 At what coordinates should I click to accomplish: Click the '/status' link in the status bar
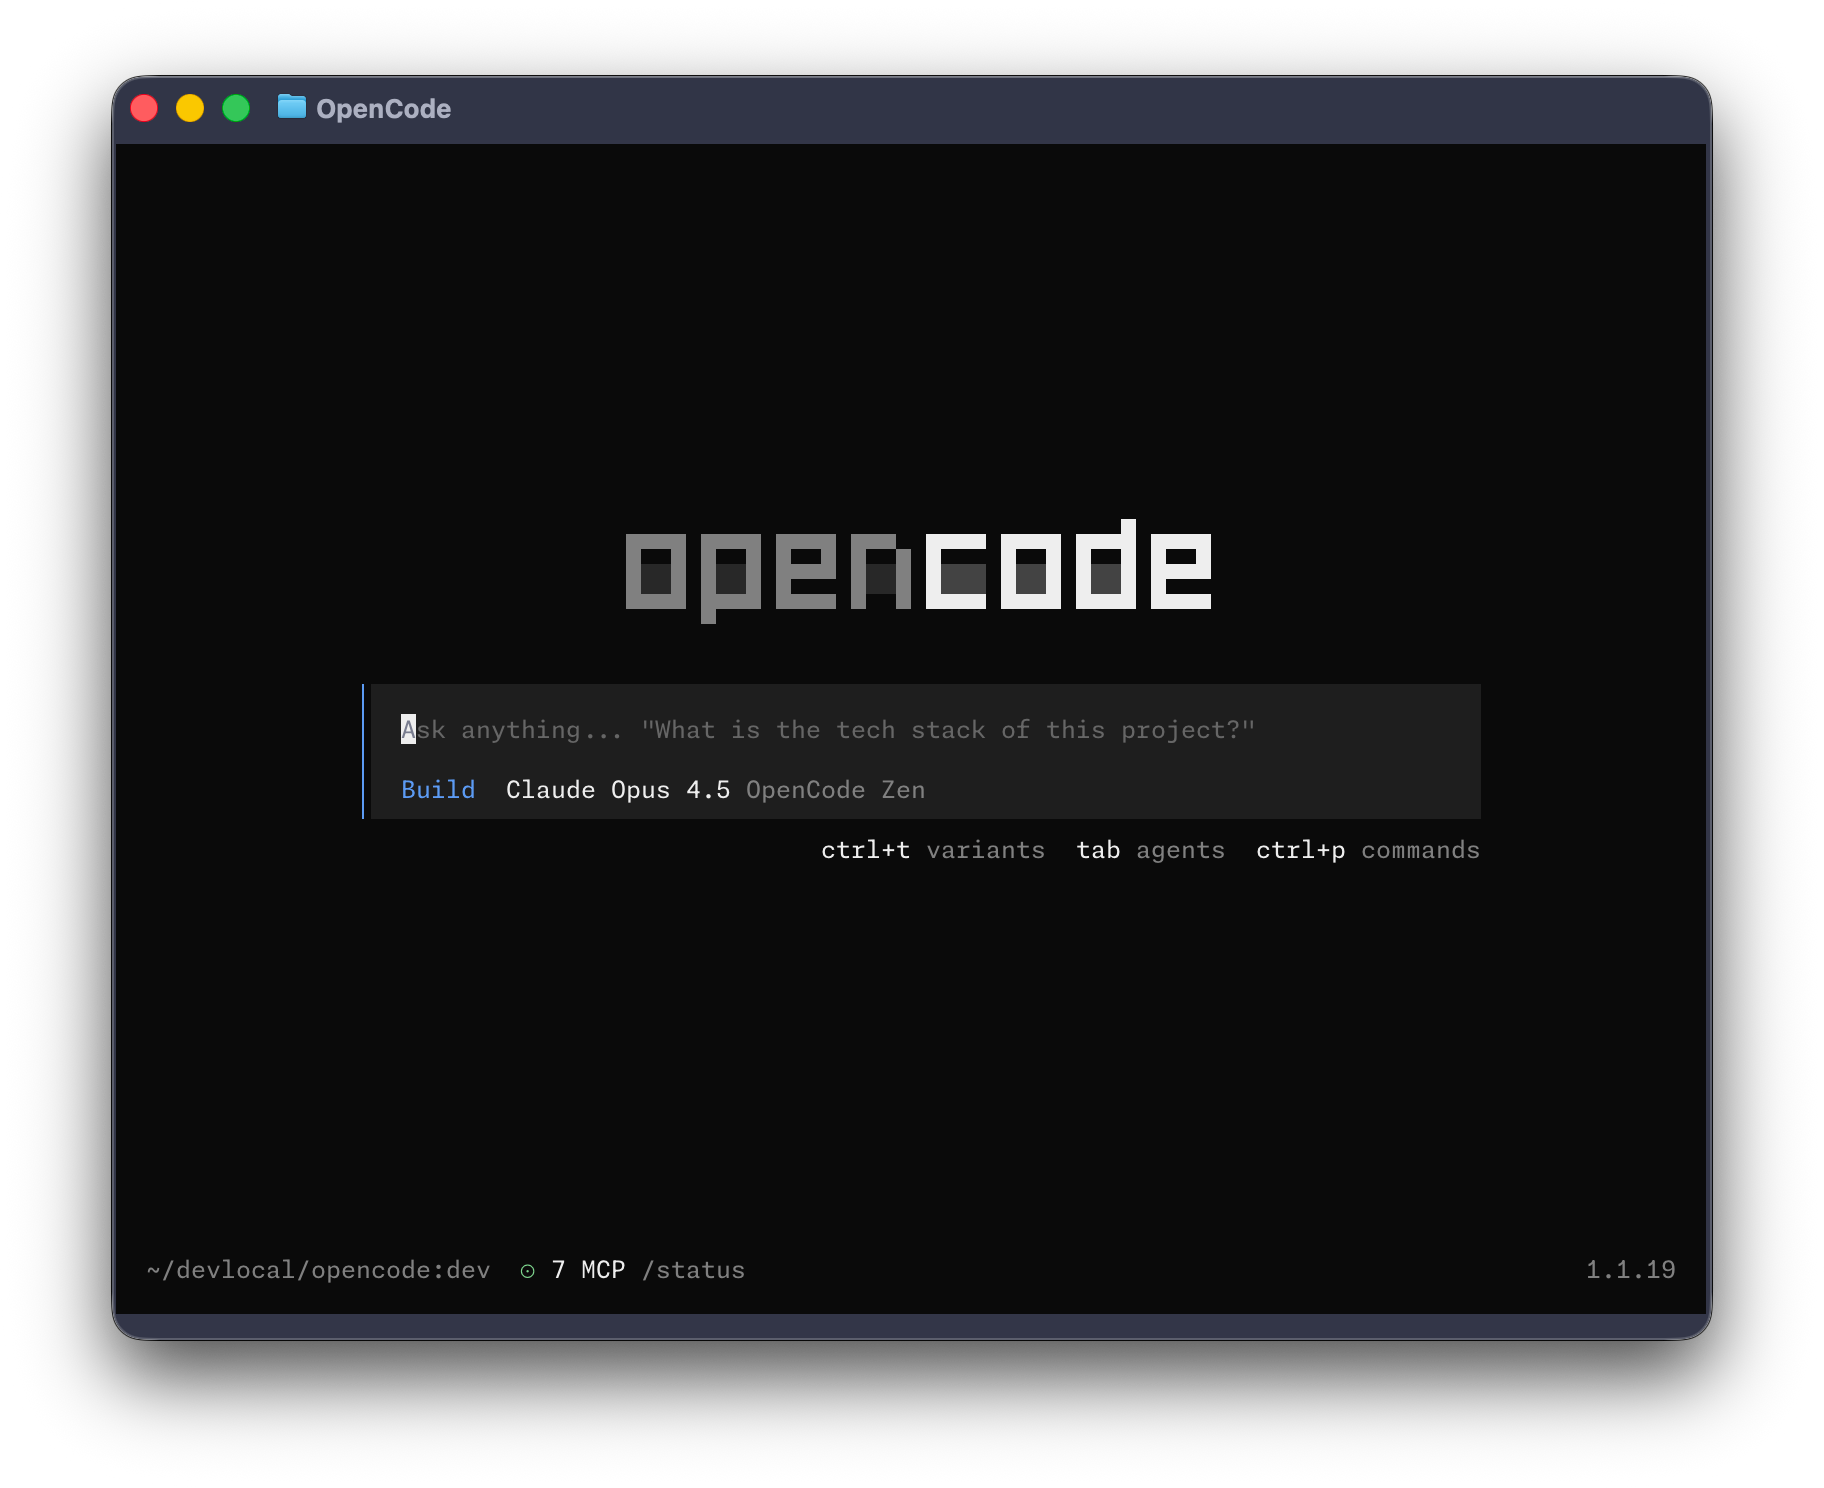point(693,1269)
